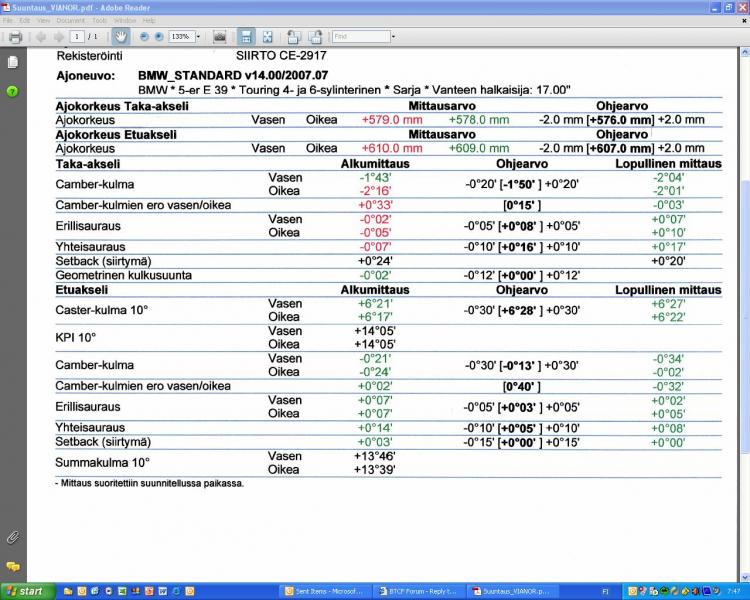
Task: Expand the Find options dropdown arrow
Action: click(393, 36)
